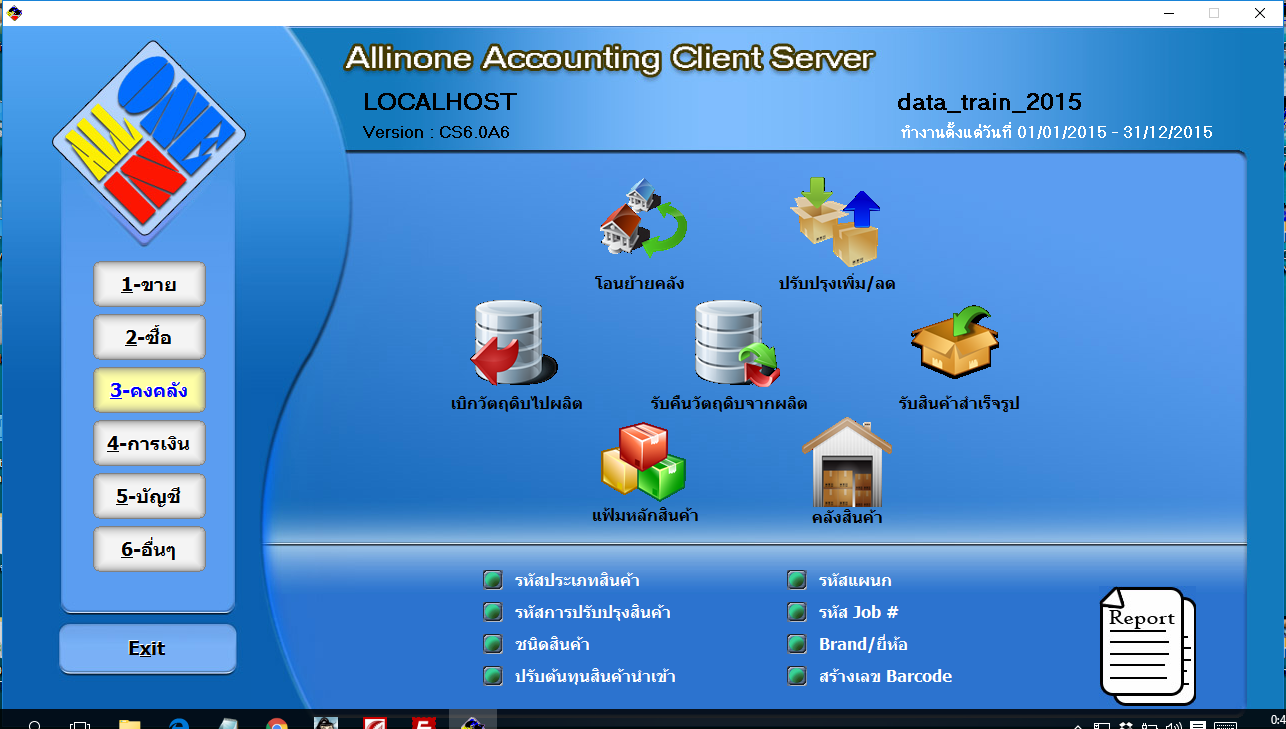Select the 4-การเงิน finance menu
This screenshot has width=1286, height=729.
coord(149,443)
